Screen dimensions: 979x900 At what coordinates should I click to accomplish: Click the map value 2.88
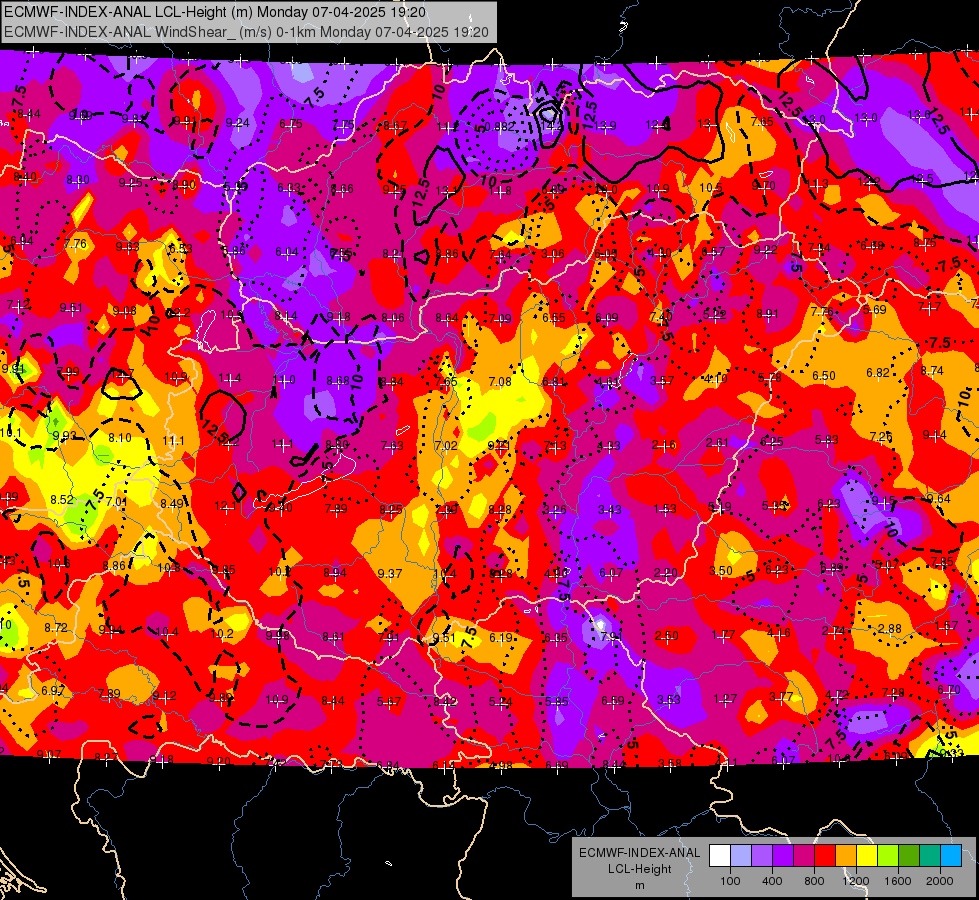(890, 628)
